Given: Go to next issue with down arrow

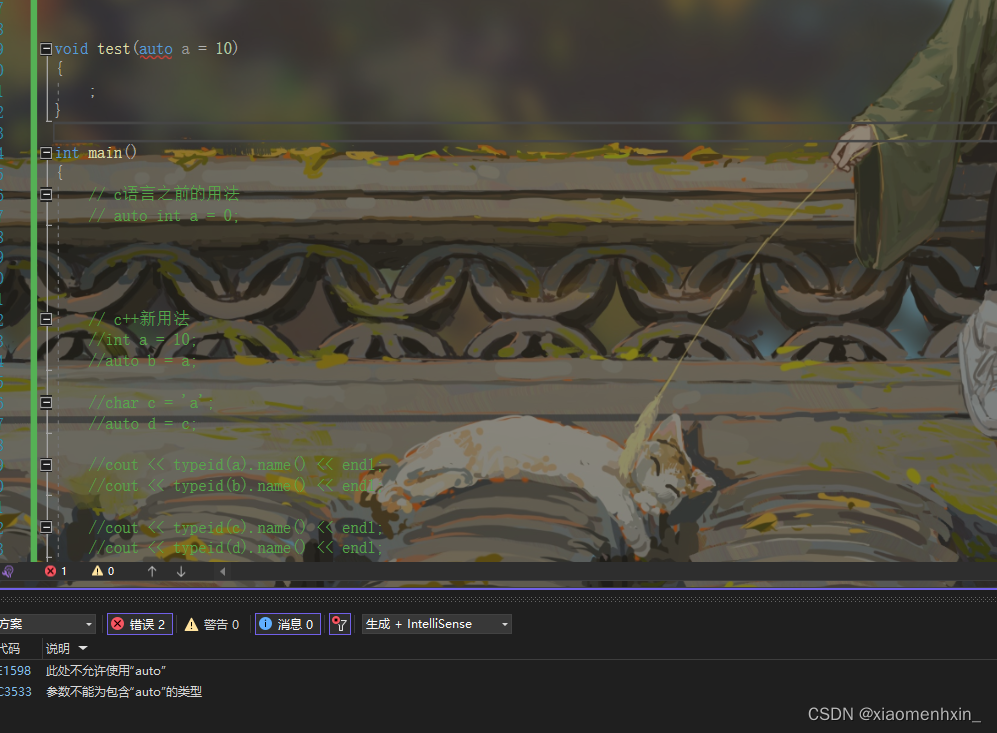Looking at the screenshot, I should (x=181, y=571).
